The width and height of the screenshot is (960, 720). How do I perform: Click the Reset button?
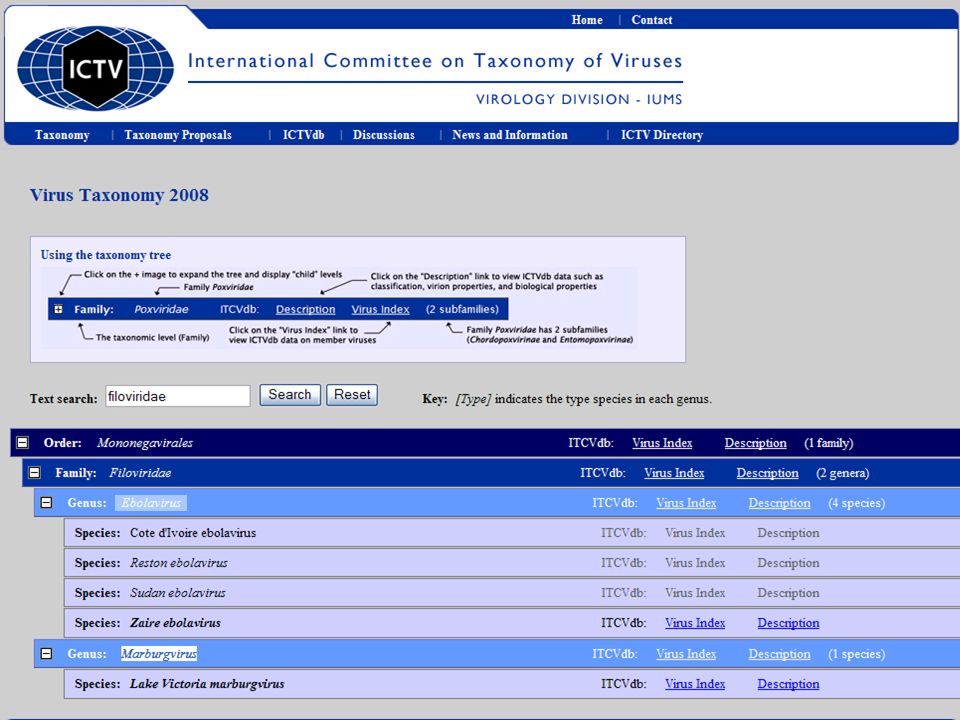click(x=352, y=395)
